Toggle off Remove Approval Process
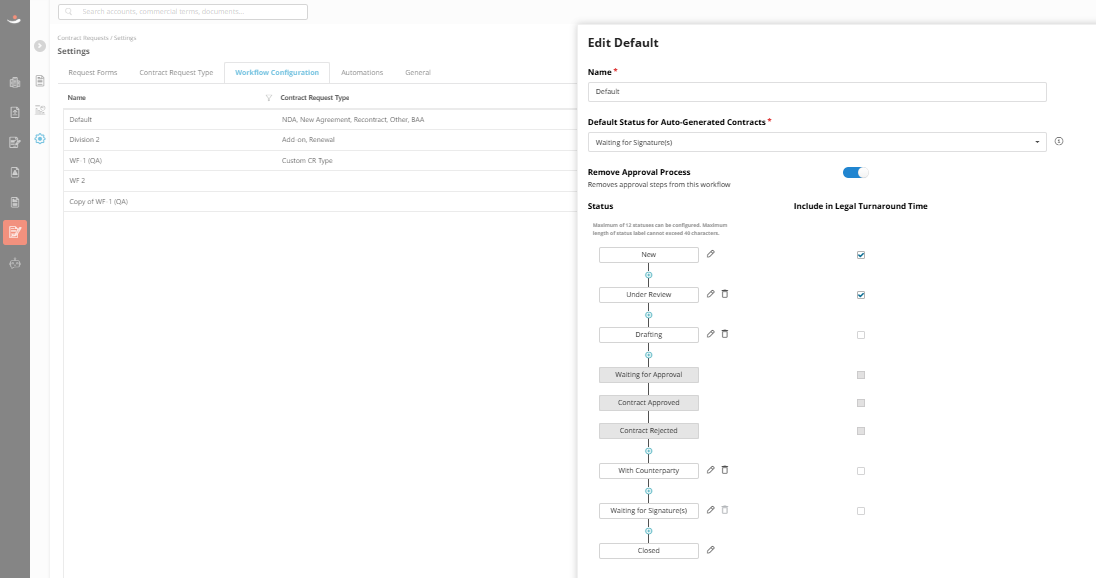1096x578 pixels. pyautogui.click(x=856, y=173)
